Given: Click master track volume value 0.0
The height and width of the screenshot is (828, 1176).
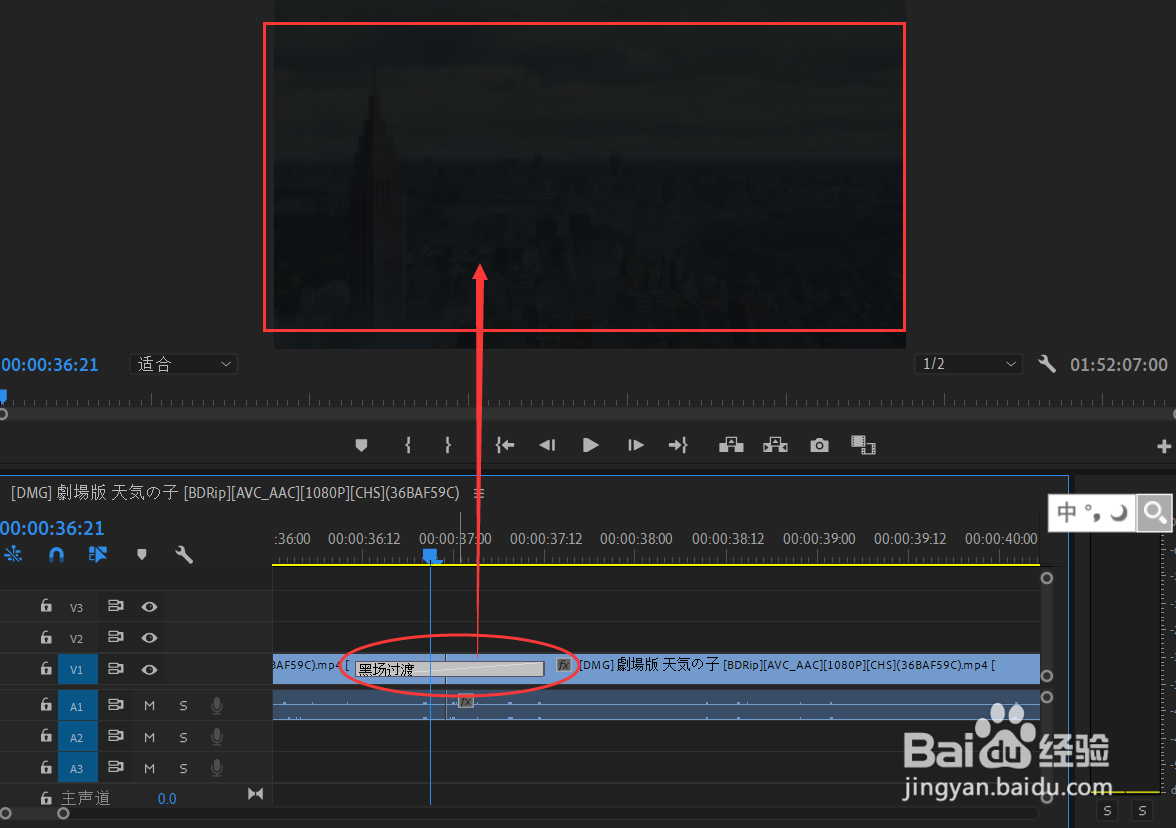Looking at the screenshot, I should pyautogui.click(x=167, y=799).
